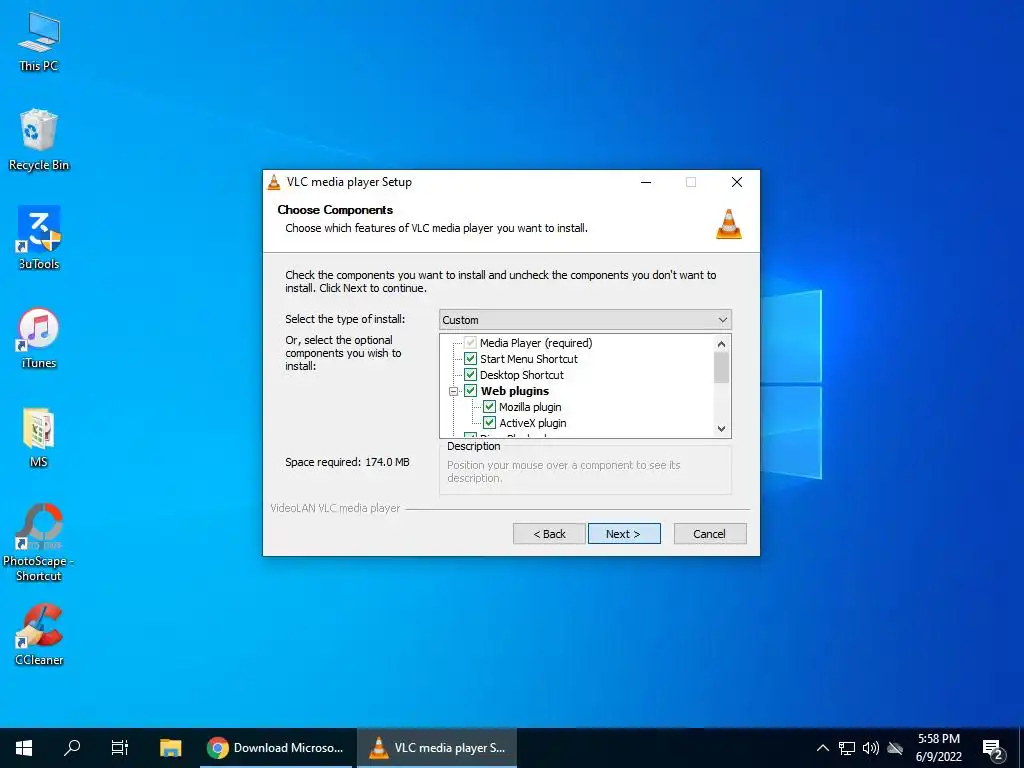Open File Explorer from taskbar
Screen dimensions: 1024x768
[170, 748]
